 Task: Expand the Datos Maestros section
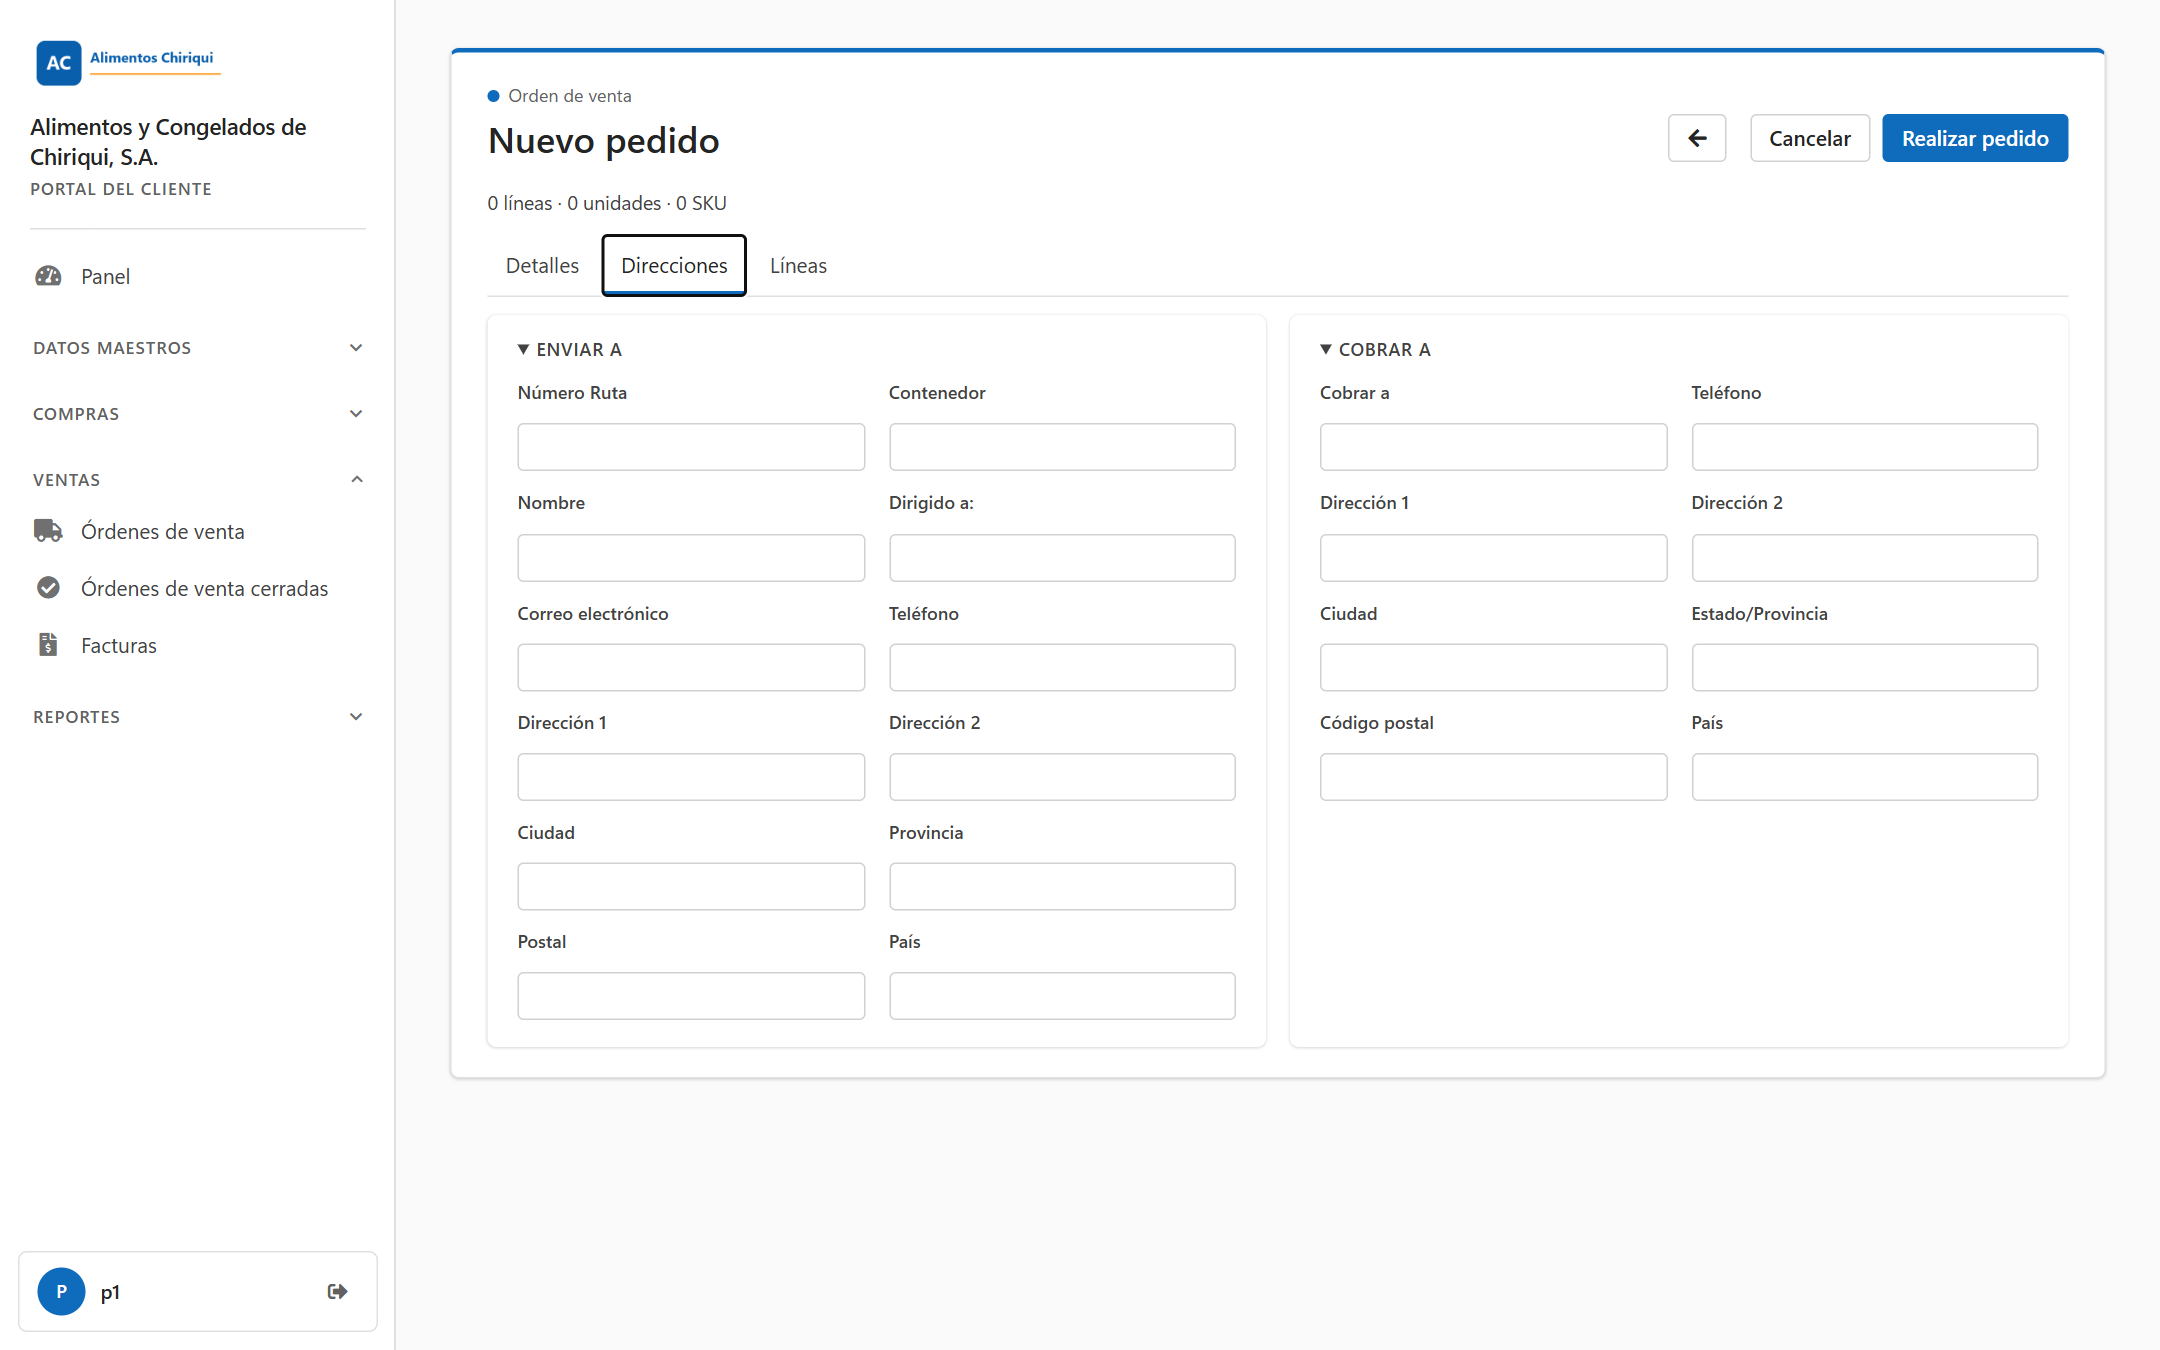coord(198,348)
